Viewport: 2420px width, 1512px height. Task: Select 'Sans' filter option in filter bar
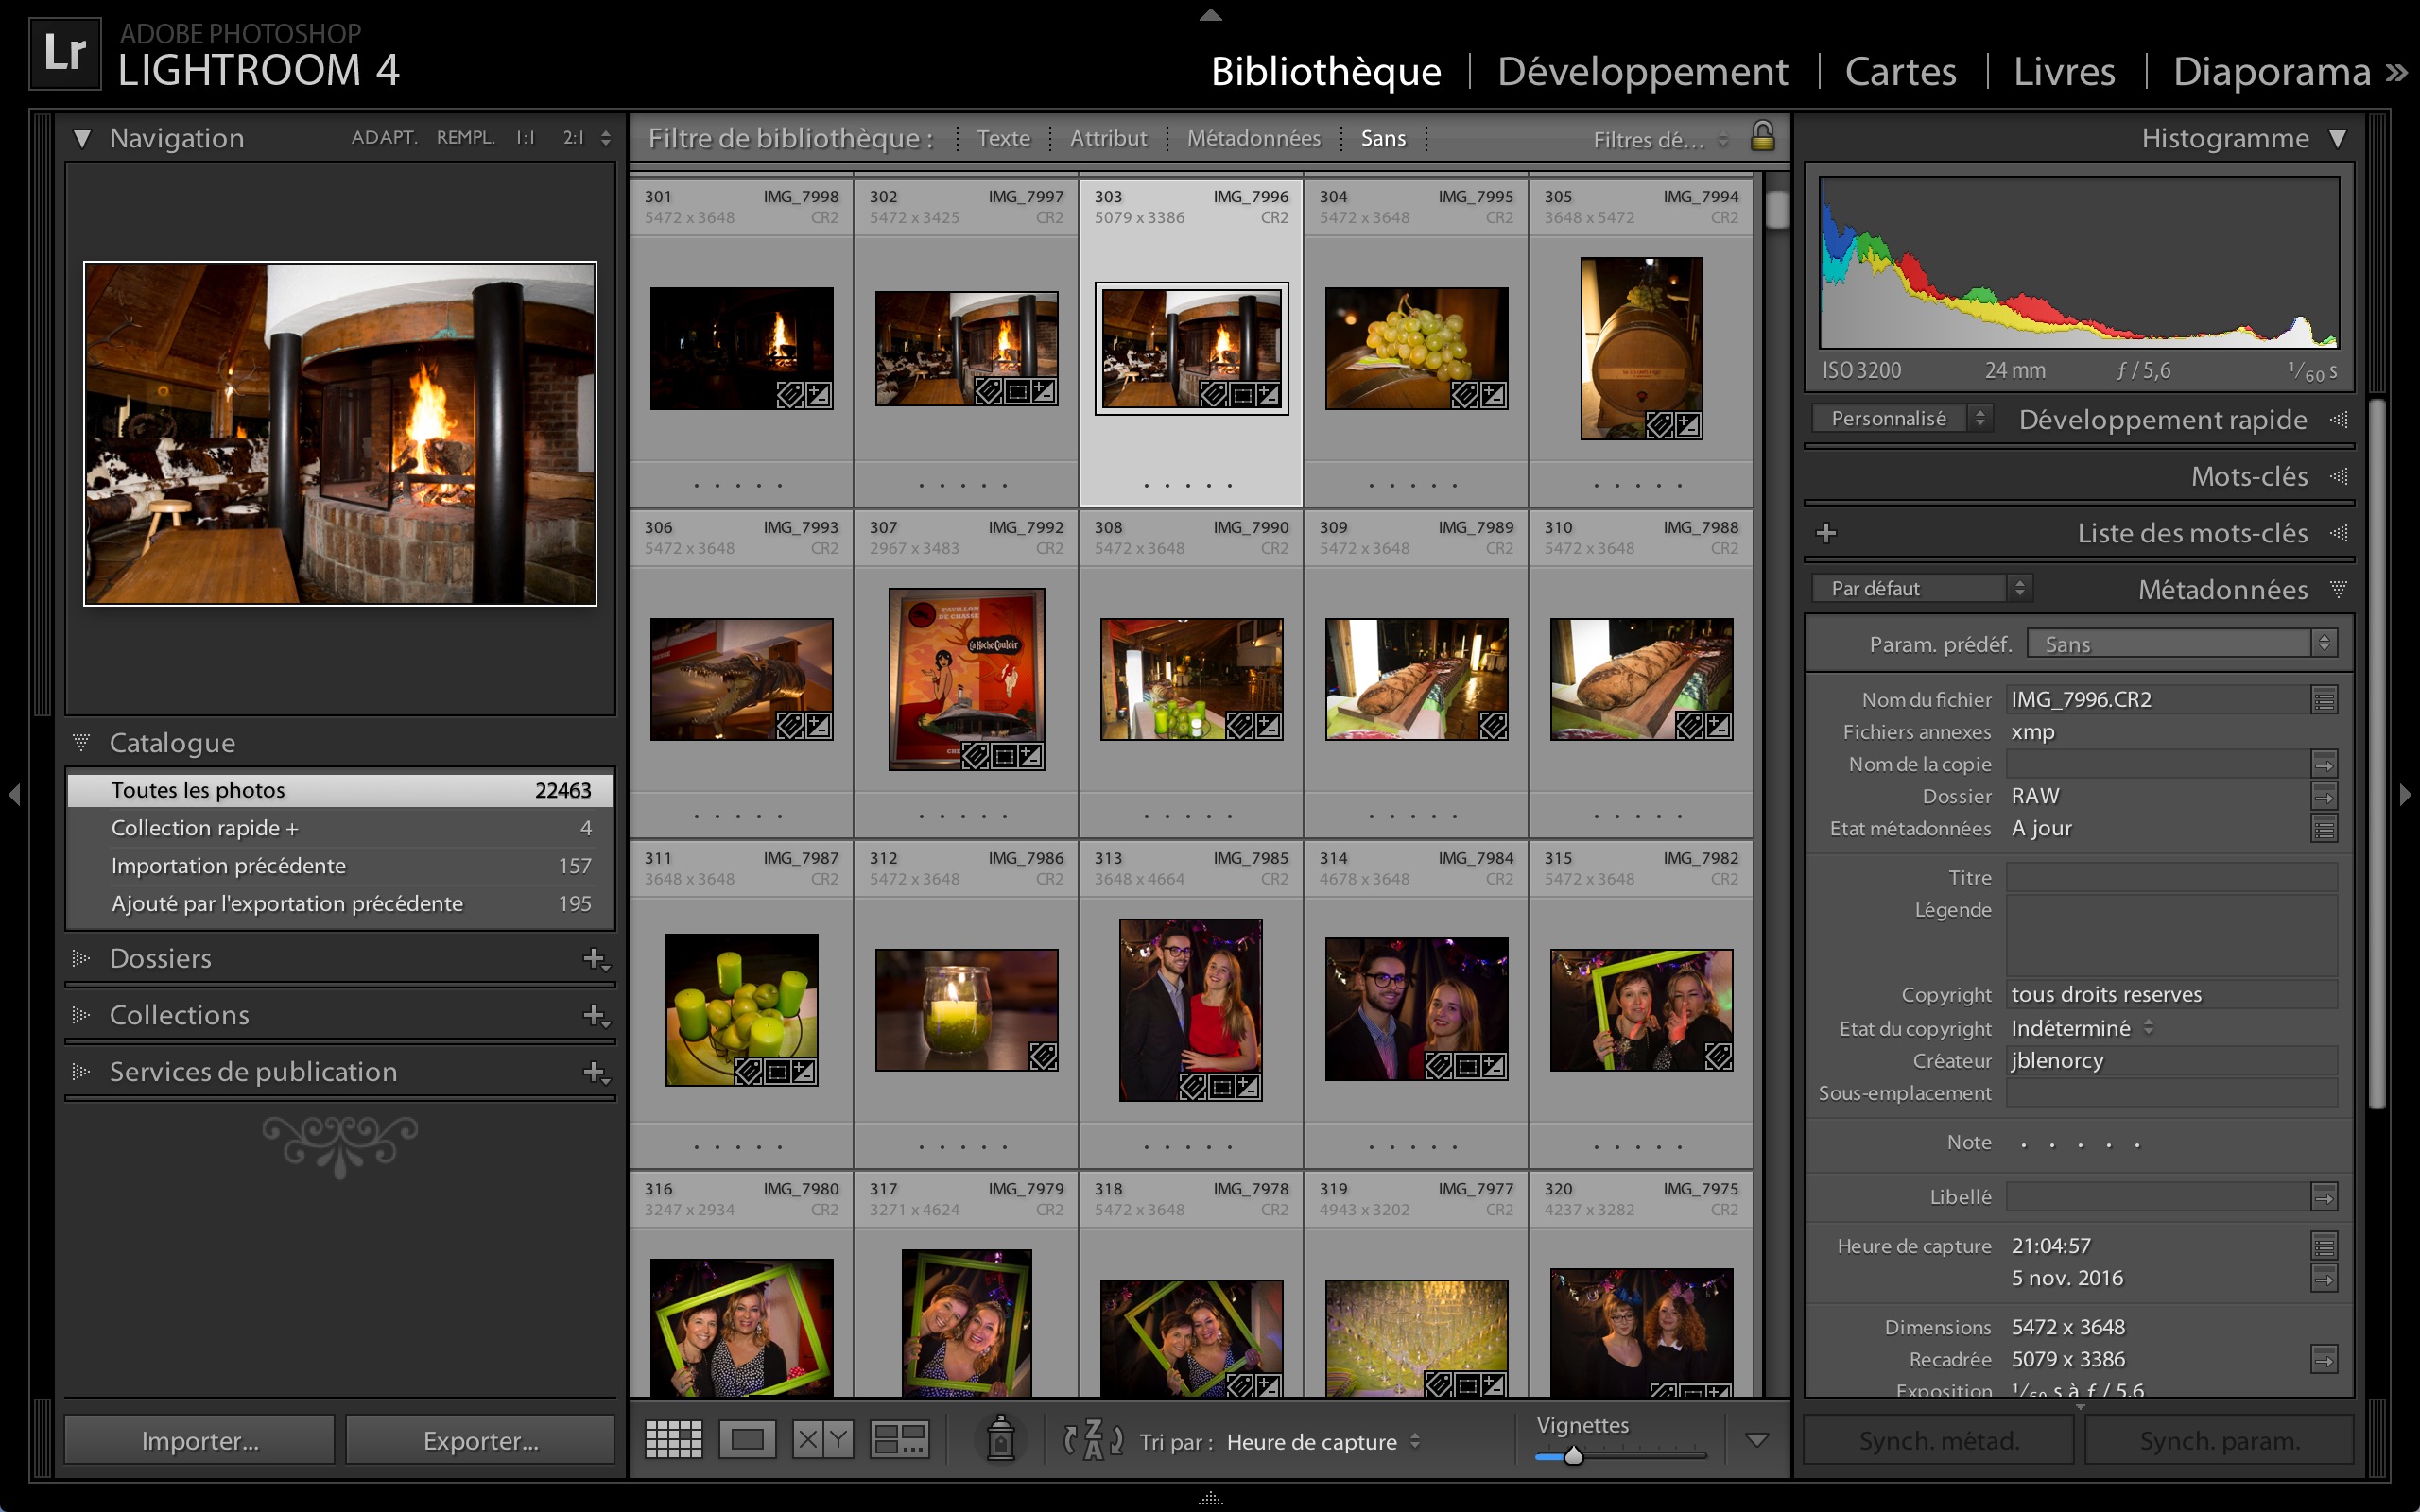(x=1382, y=138)
